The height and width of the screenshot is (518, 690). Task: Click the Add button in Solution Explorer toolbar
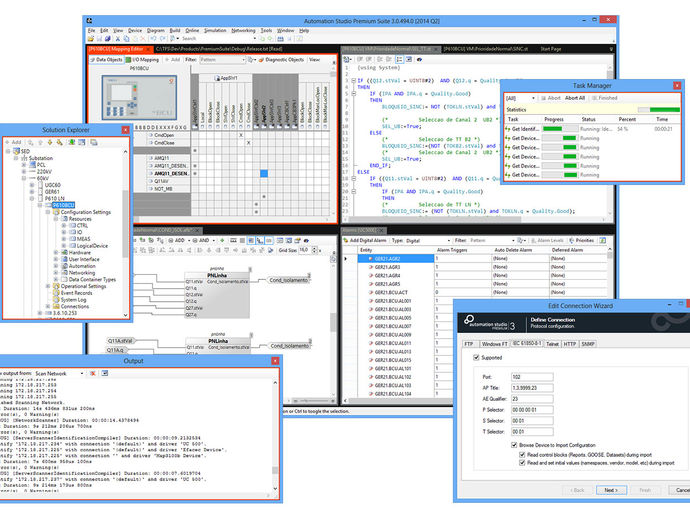coord(13,142)
